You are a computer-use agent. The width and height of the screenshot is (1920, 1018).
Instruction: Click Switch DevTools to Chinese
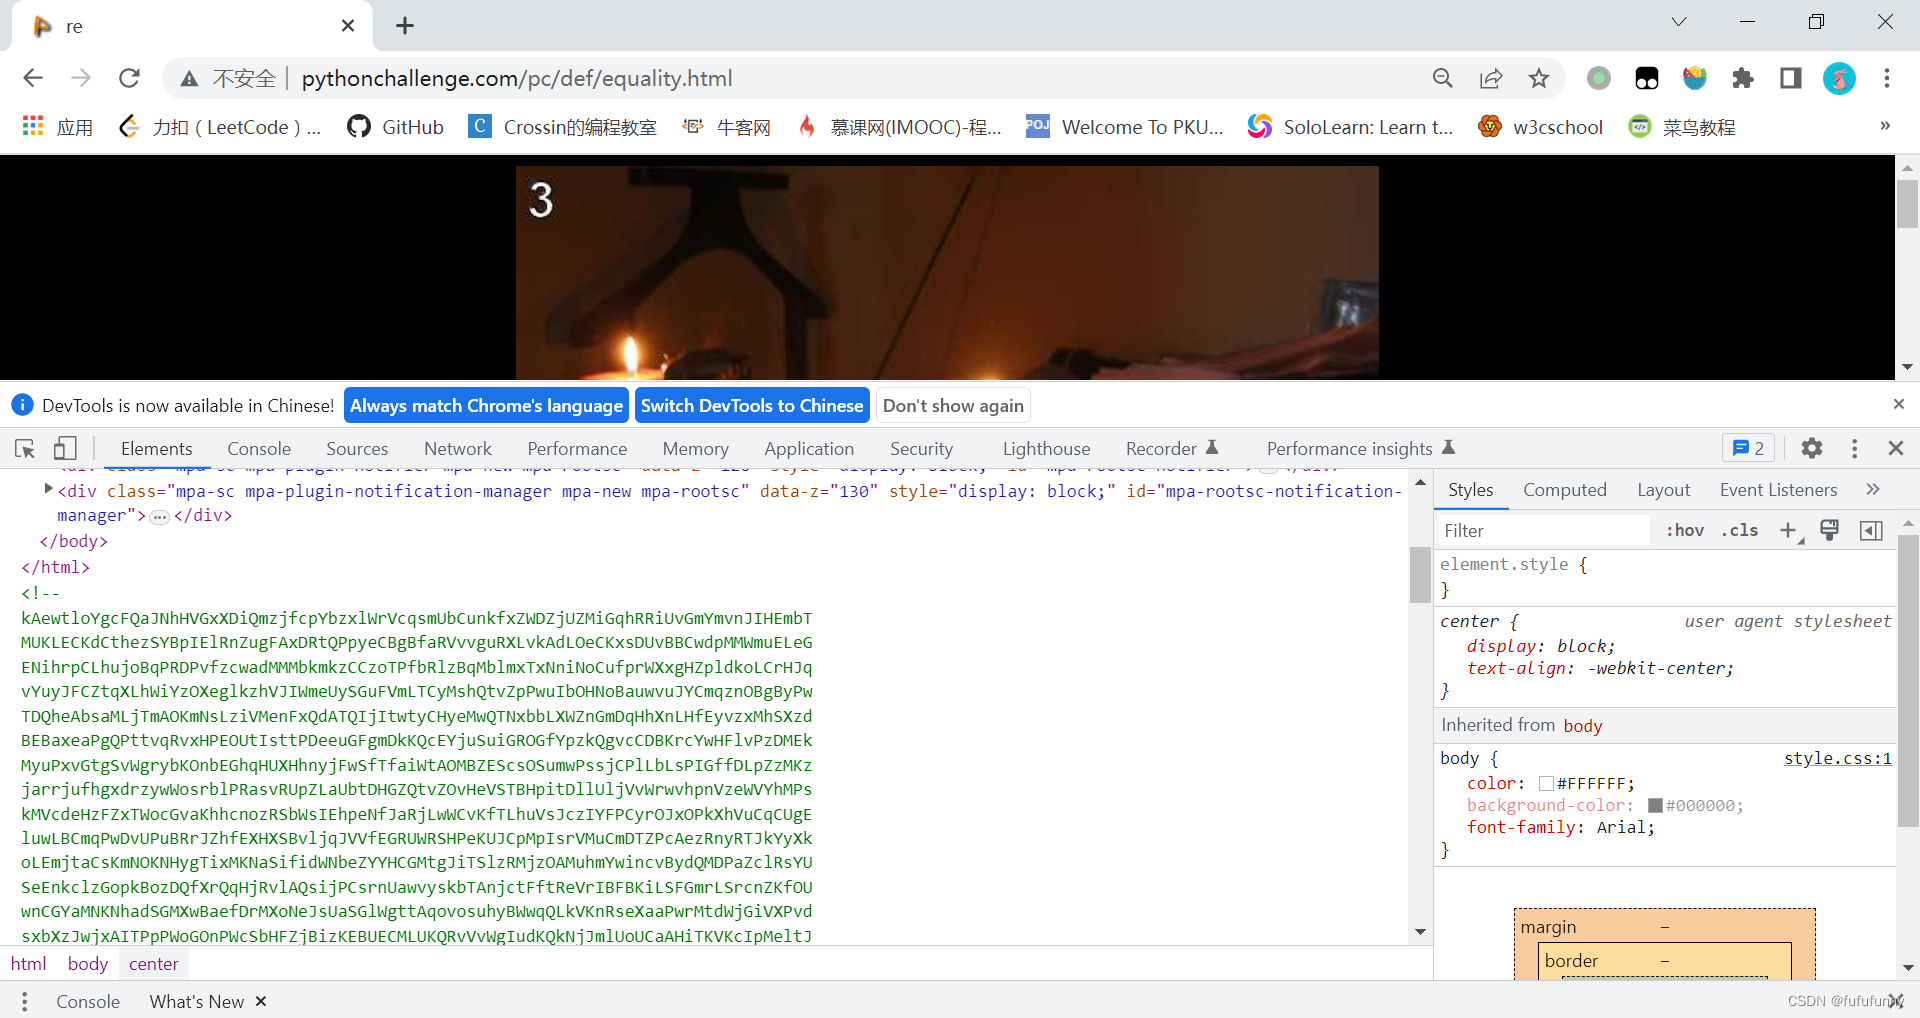(x=752, y=405)
